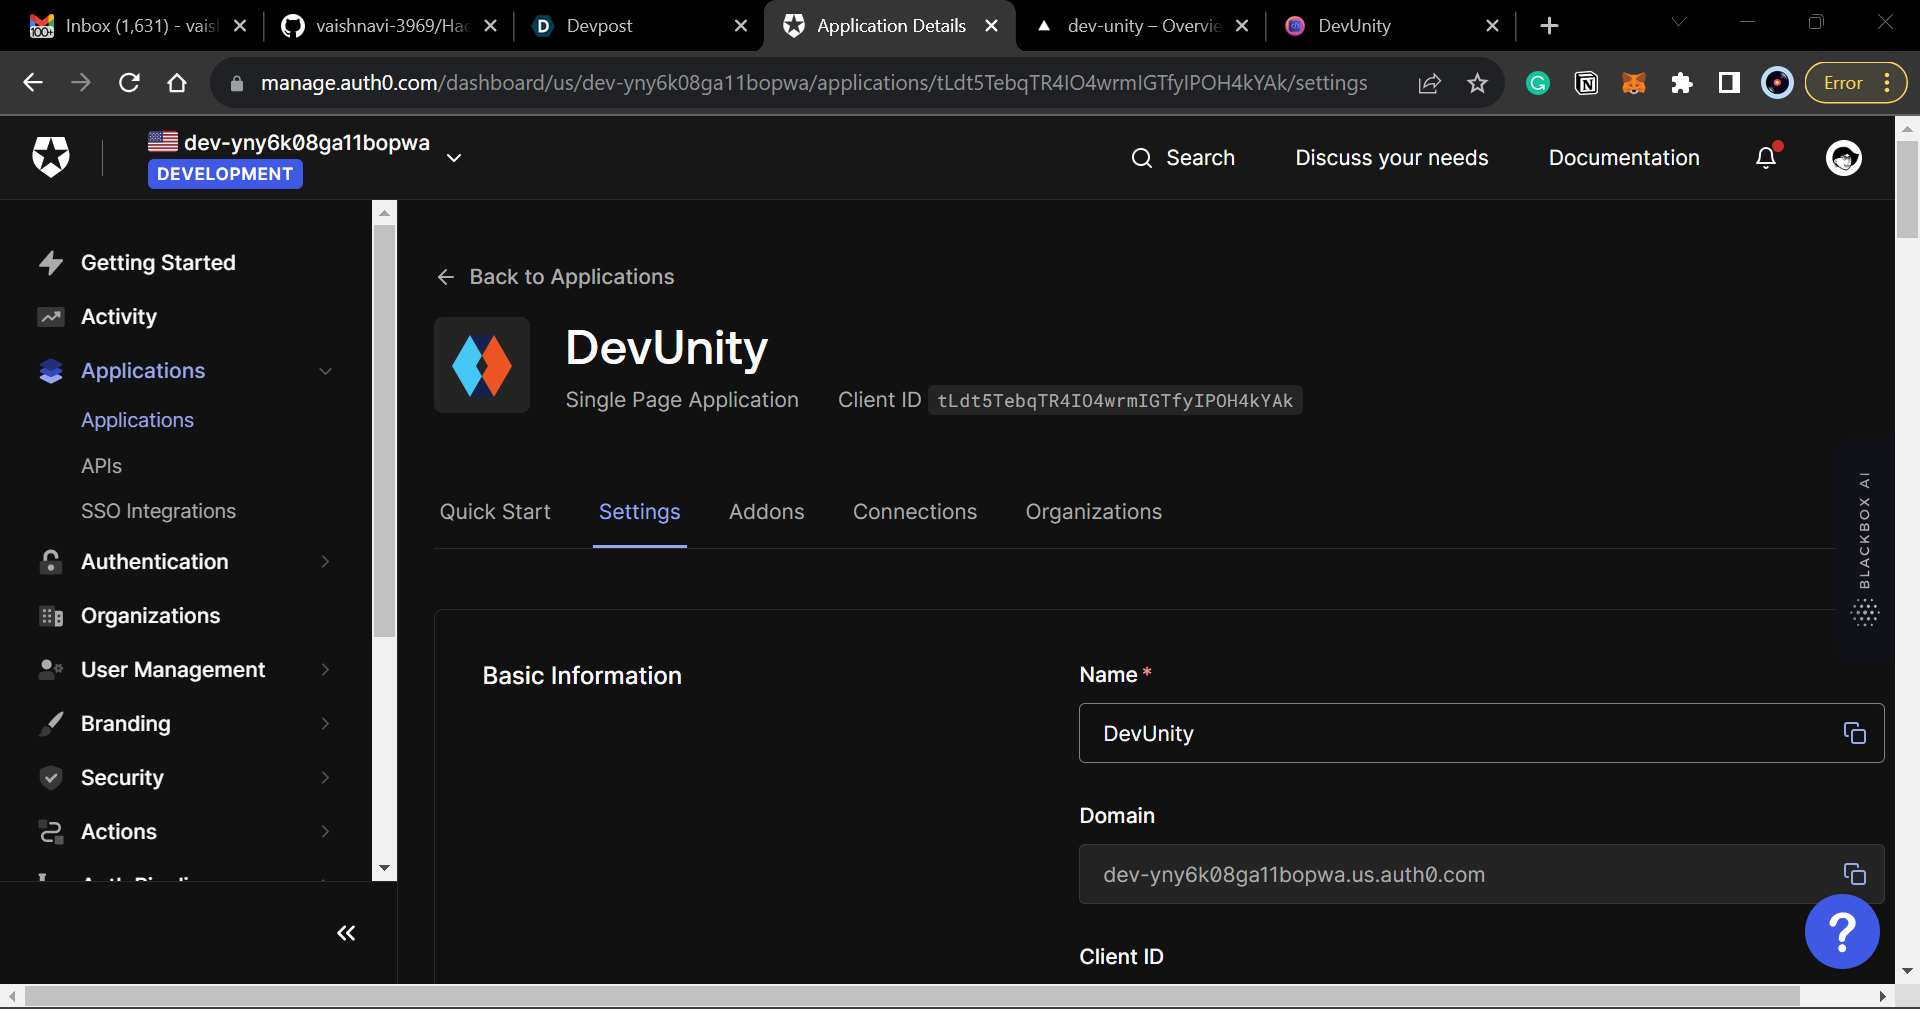
Task: Copy the Domain field value
Action: point(1854,874)
